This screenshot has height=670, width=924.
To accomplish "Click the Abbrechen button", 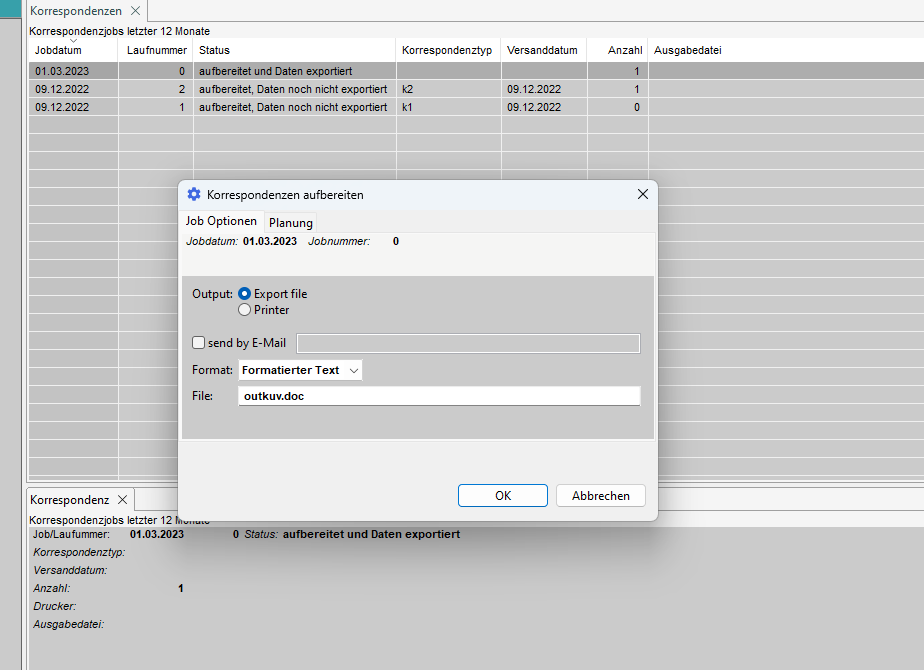I will pyautogui.click(x=601, y=496).
